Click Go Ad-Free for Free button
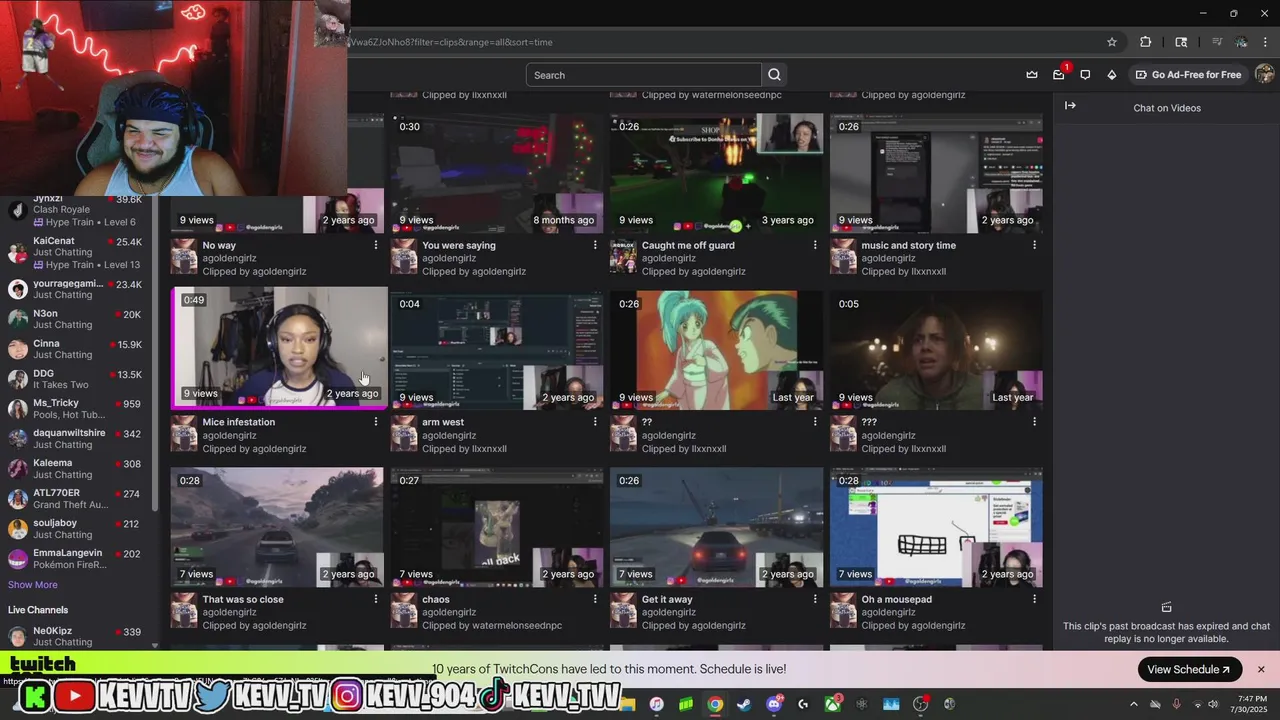Image resolution: width=1280 pixels, height=720 pixels. (x=1188, y=75)
